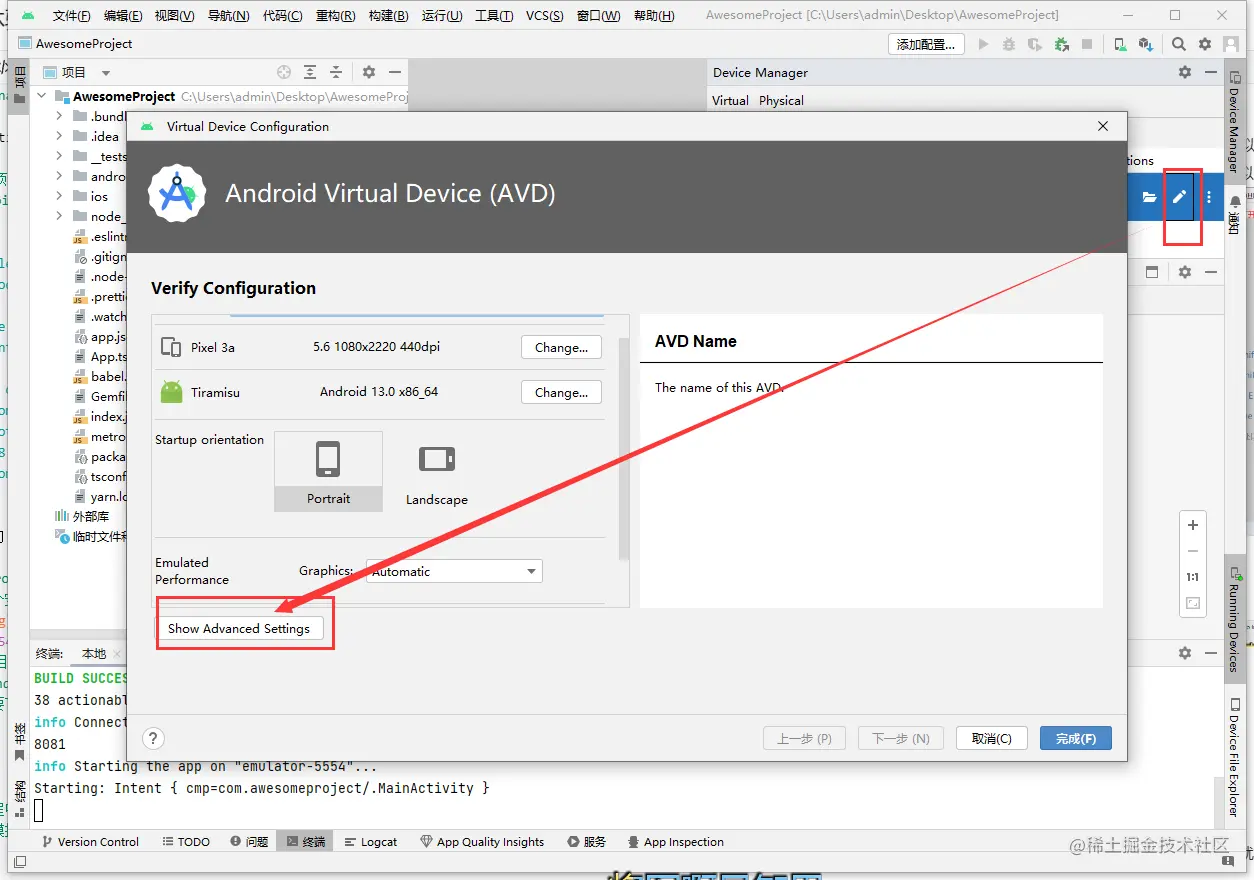Expand AwesomeProject root tree node
The width and height of the screenshot is (1254, 880).
point(42,96)
